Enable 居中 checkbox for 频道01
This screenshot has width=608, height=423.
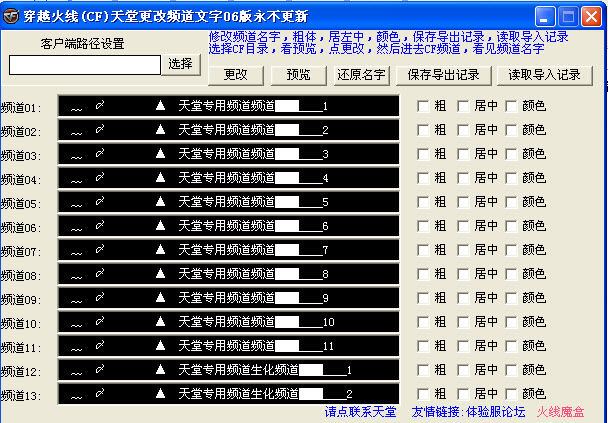(x=463, y=106)
